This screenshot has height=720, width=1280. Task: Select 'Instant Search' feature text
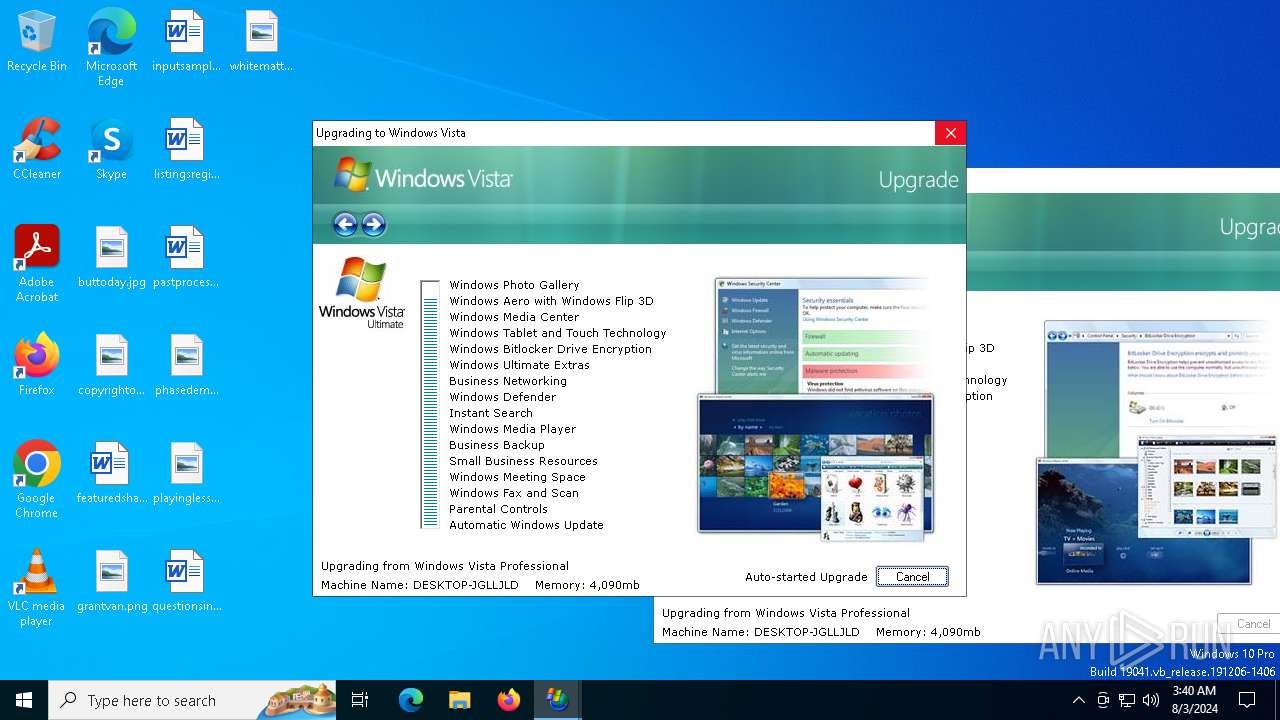pos(490,413)
